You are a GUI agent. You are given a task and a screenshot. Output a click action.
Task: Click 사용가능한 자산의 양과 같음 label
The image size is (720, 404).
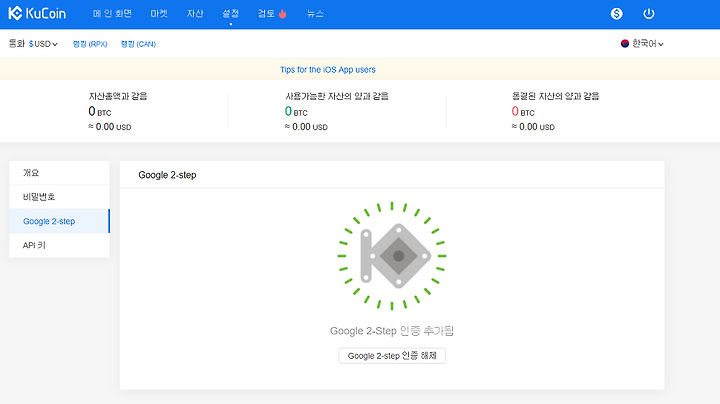click(x=337, y=96)
